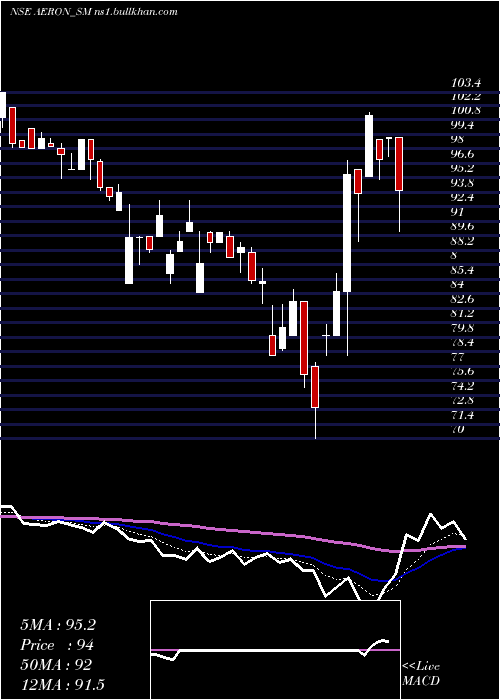Viewport: 500px width, 700px height.
Task: Click the 95.2 price axis label
Action: (x=463, y=168)
